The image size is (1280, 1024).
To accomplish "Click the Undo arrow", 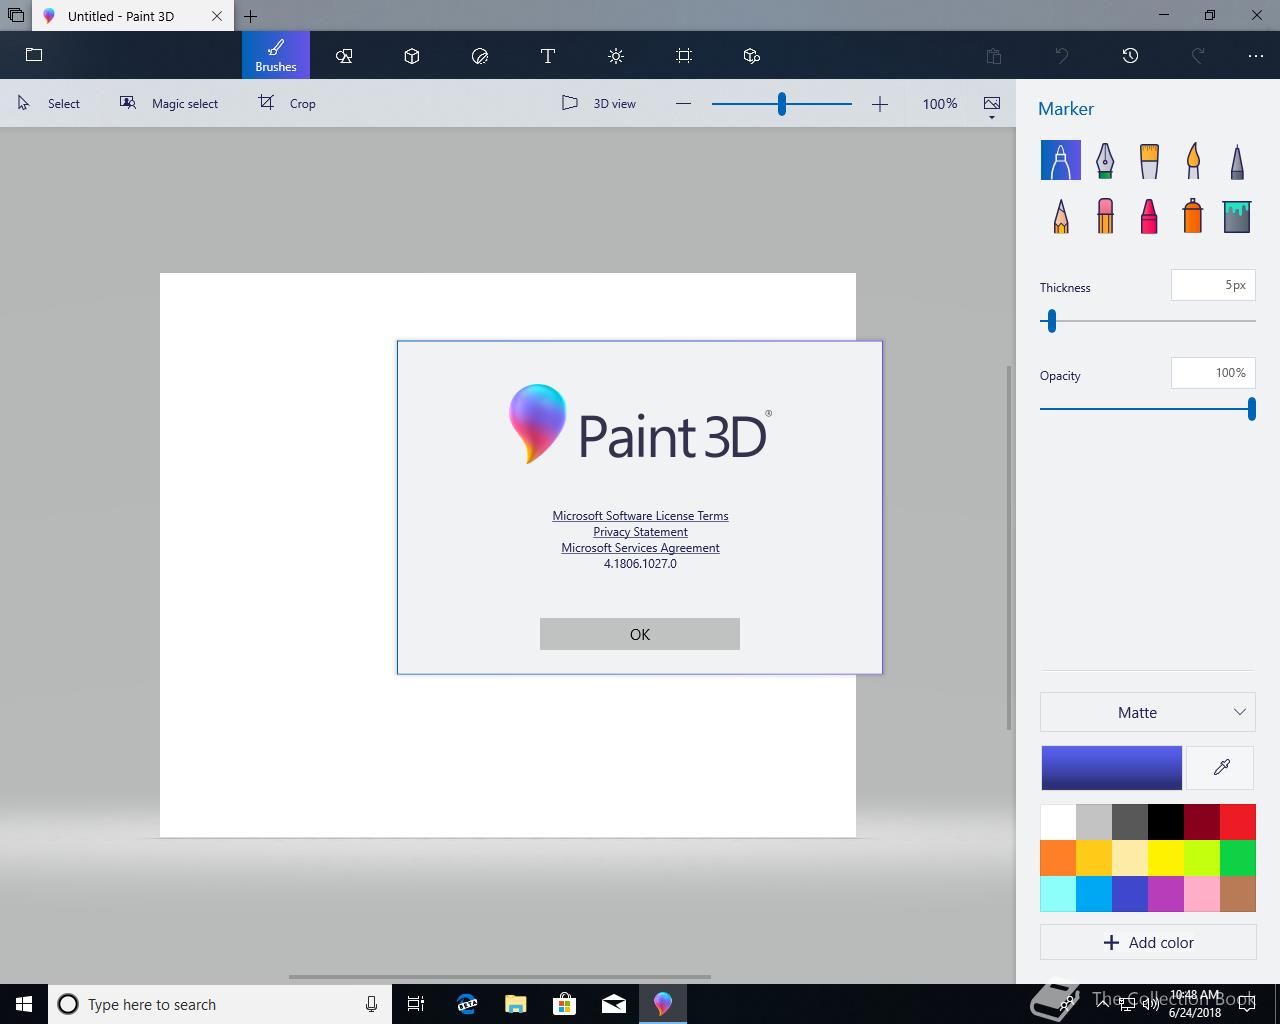I will [1062, 56].
